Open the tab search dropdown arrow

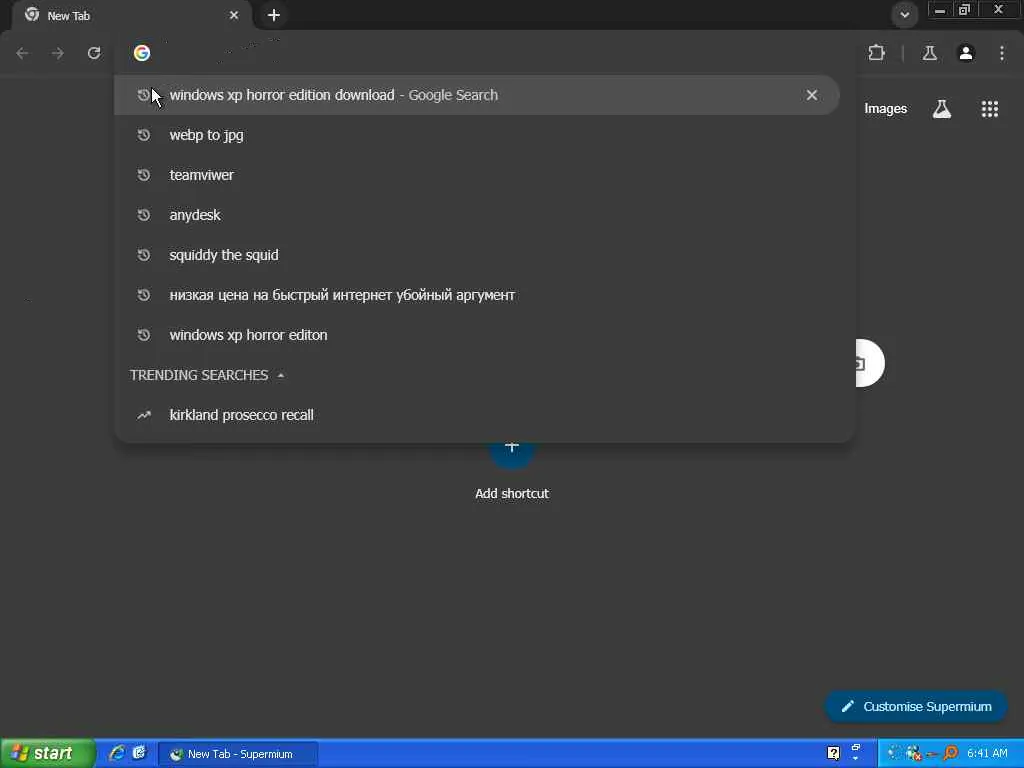pos(904,14)
